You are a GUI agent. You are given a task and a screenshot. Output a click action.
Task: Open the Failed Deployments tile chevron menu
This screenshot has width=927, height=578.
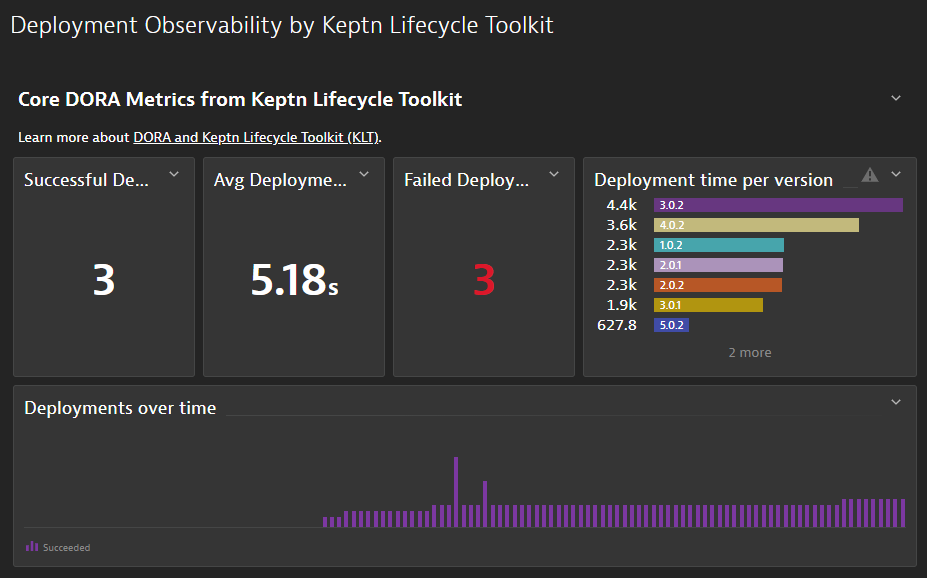point(554,175)
